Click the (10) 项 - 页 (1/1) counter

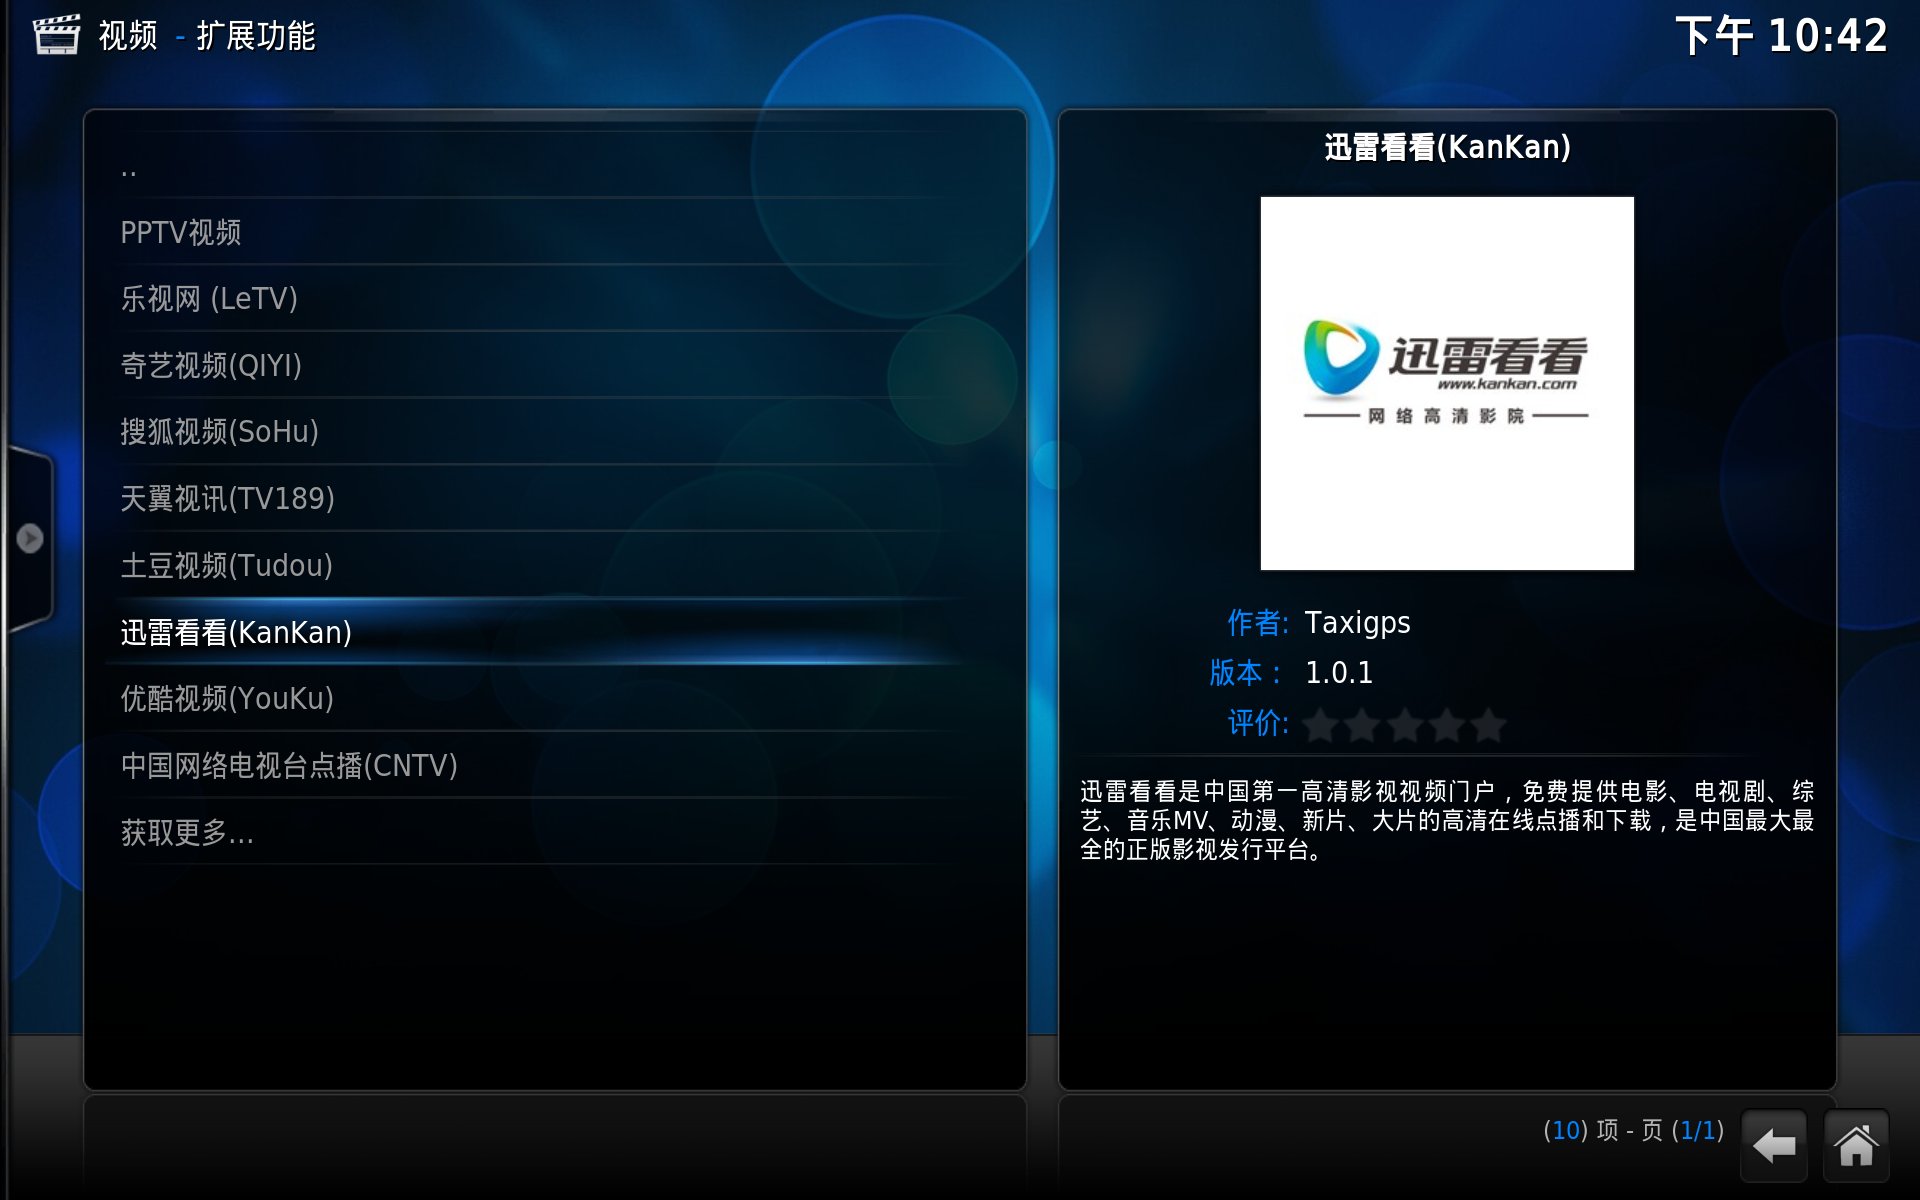1633,1130
